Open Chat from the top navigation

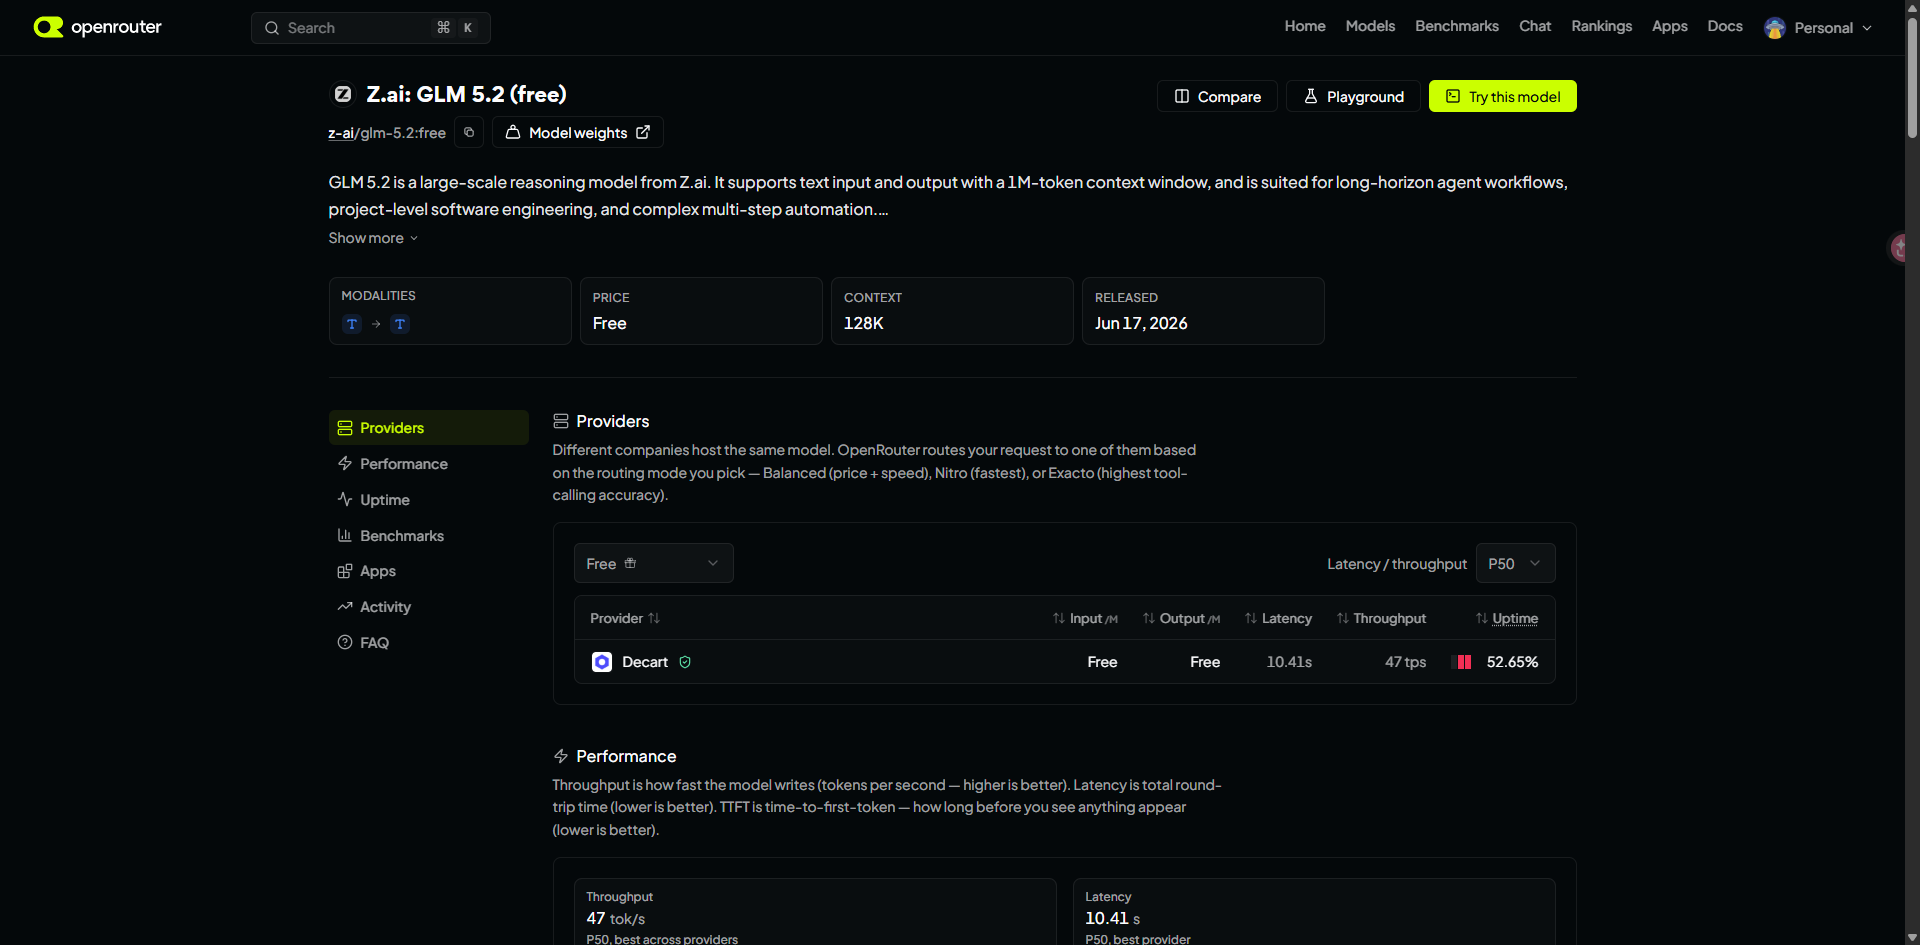(x=1535, y=26)
